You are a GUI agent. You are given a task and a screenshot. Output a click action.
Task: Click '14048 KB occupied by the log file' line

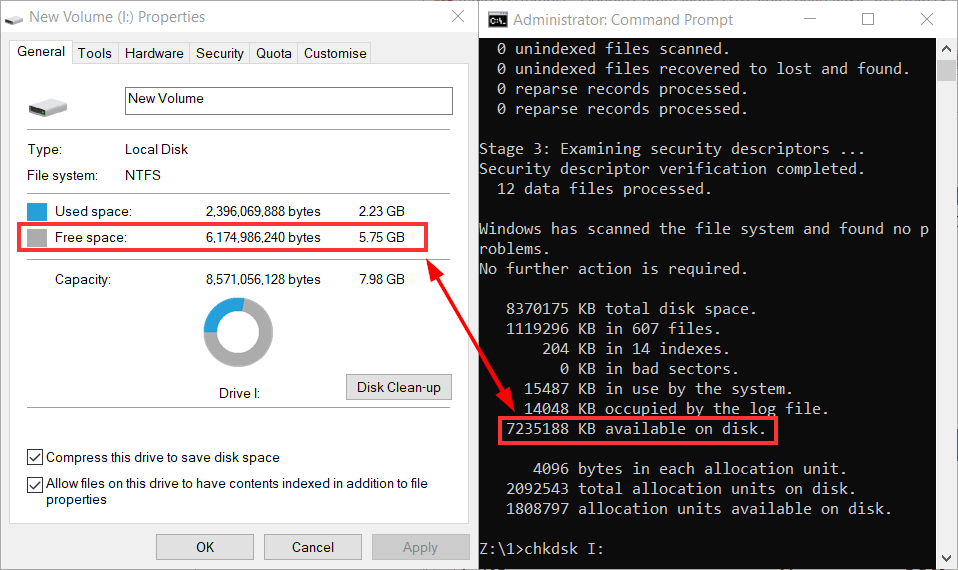[676, 409]
